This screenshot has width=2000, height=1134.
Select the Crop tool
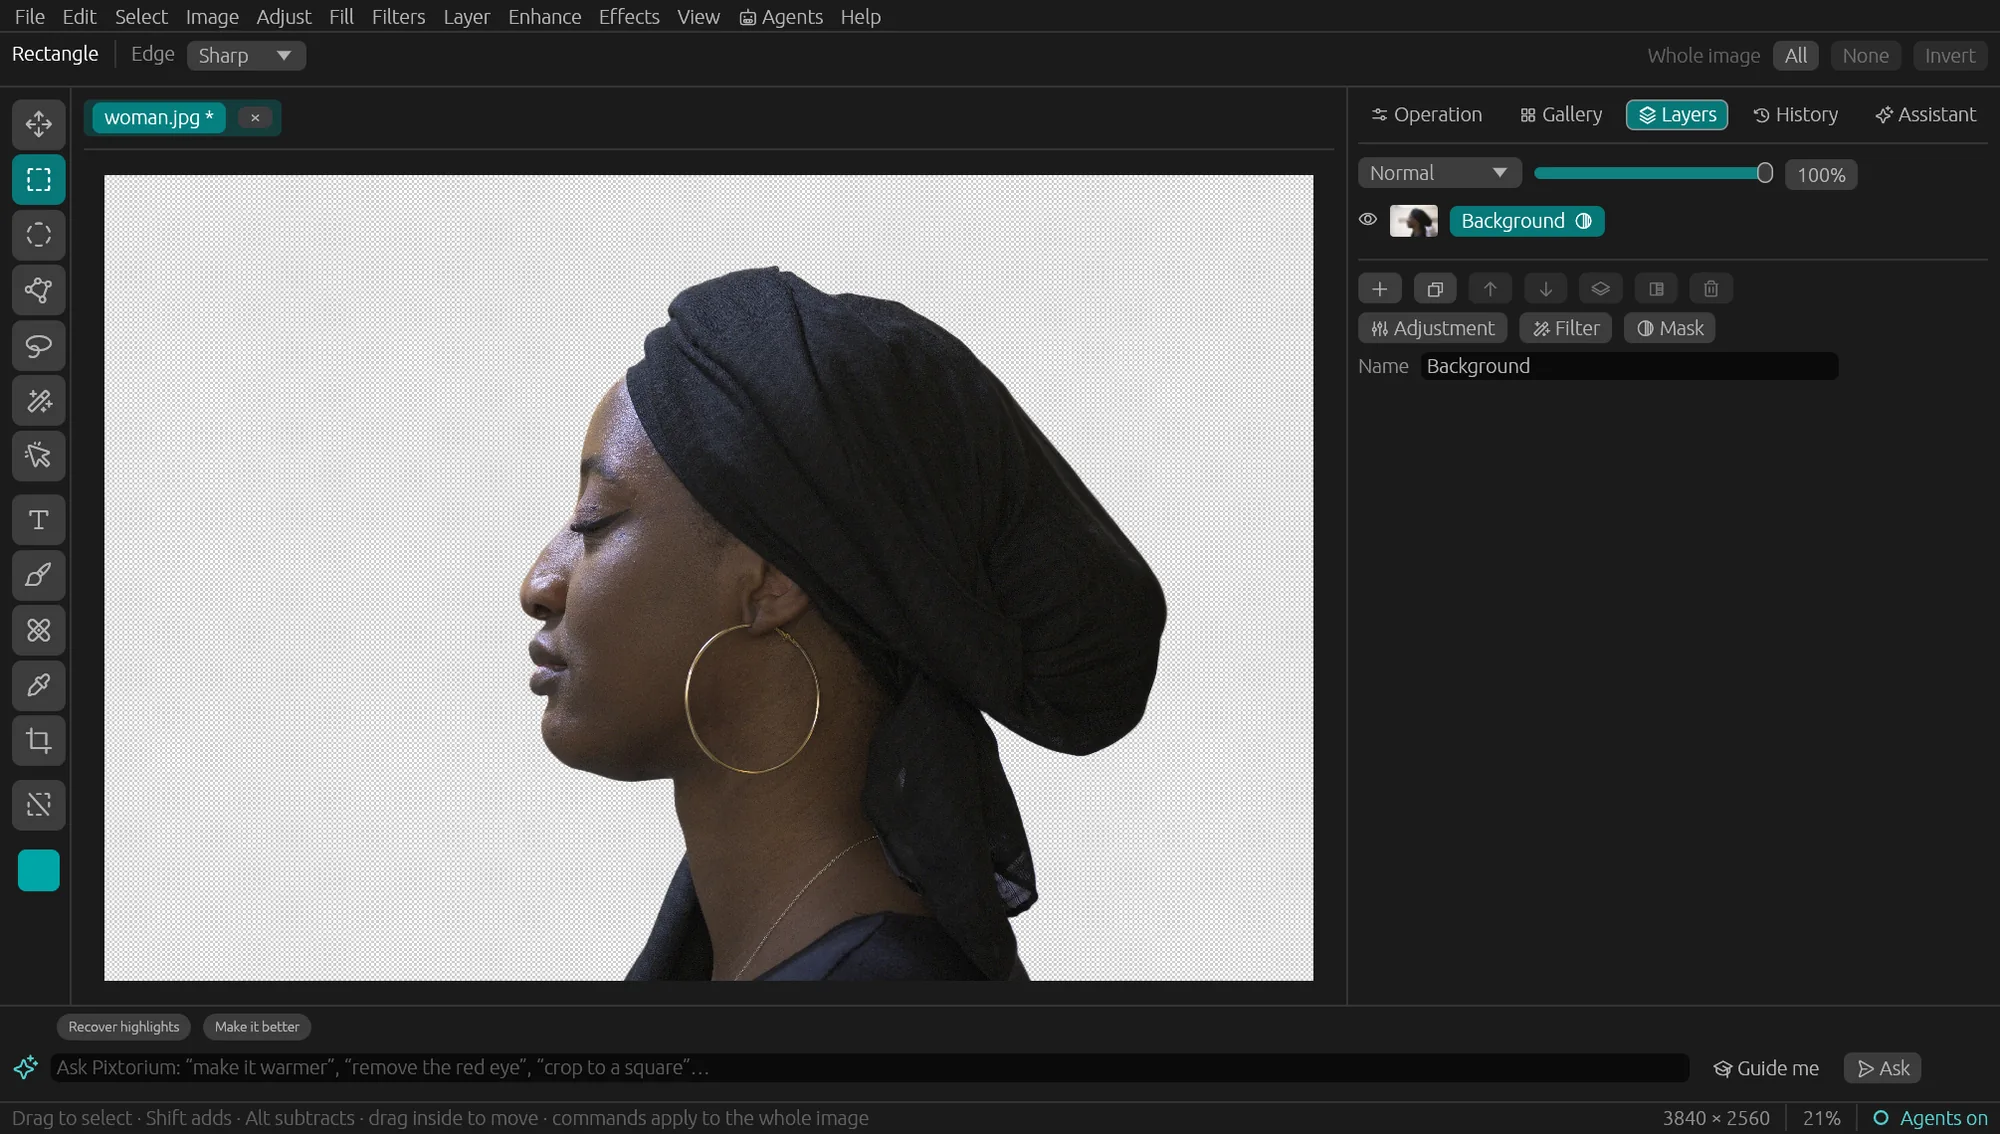(39, 741)
